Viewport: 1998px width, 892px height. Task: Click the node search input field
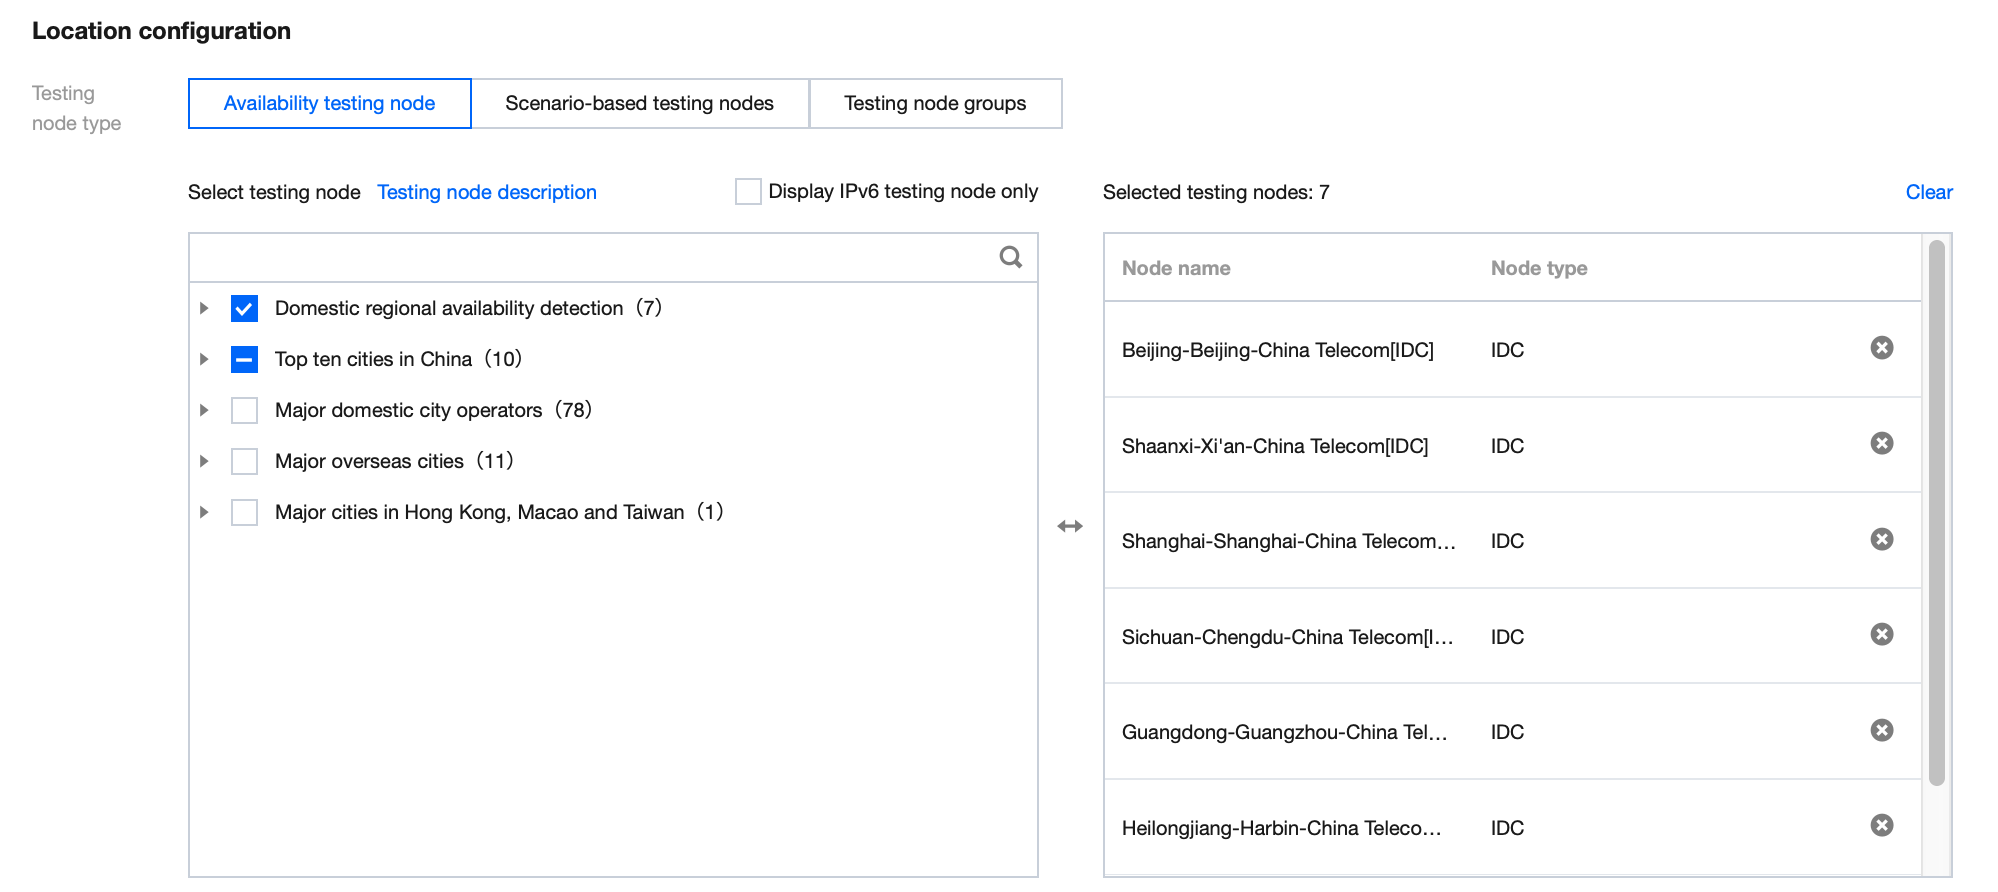(x=590, y=258)
